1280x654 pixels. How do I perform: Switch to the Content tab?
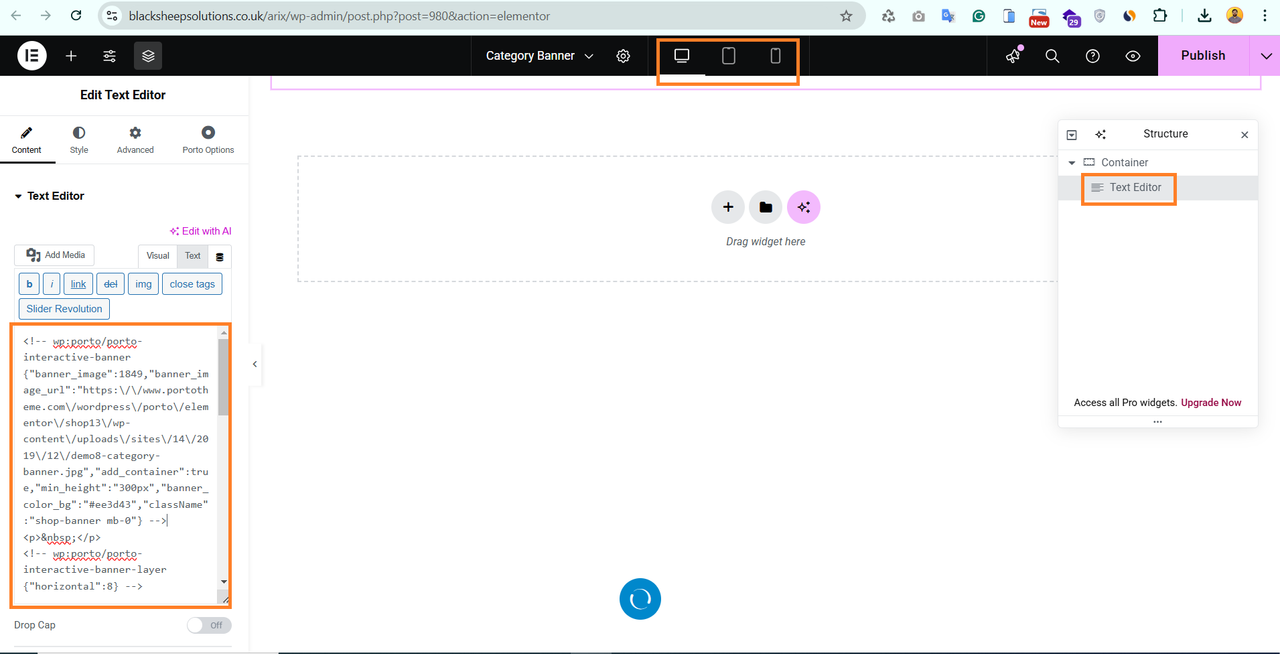tap(27, 140)
